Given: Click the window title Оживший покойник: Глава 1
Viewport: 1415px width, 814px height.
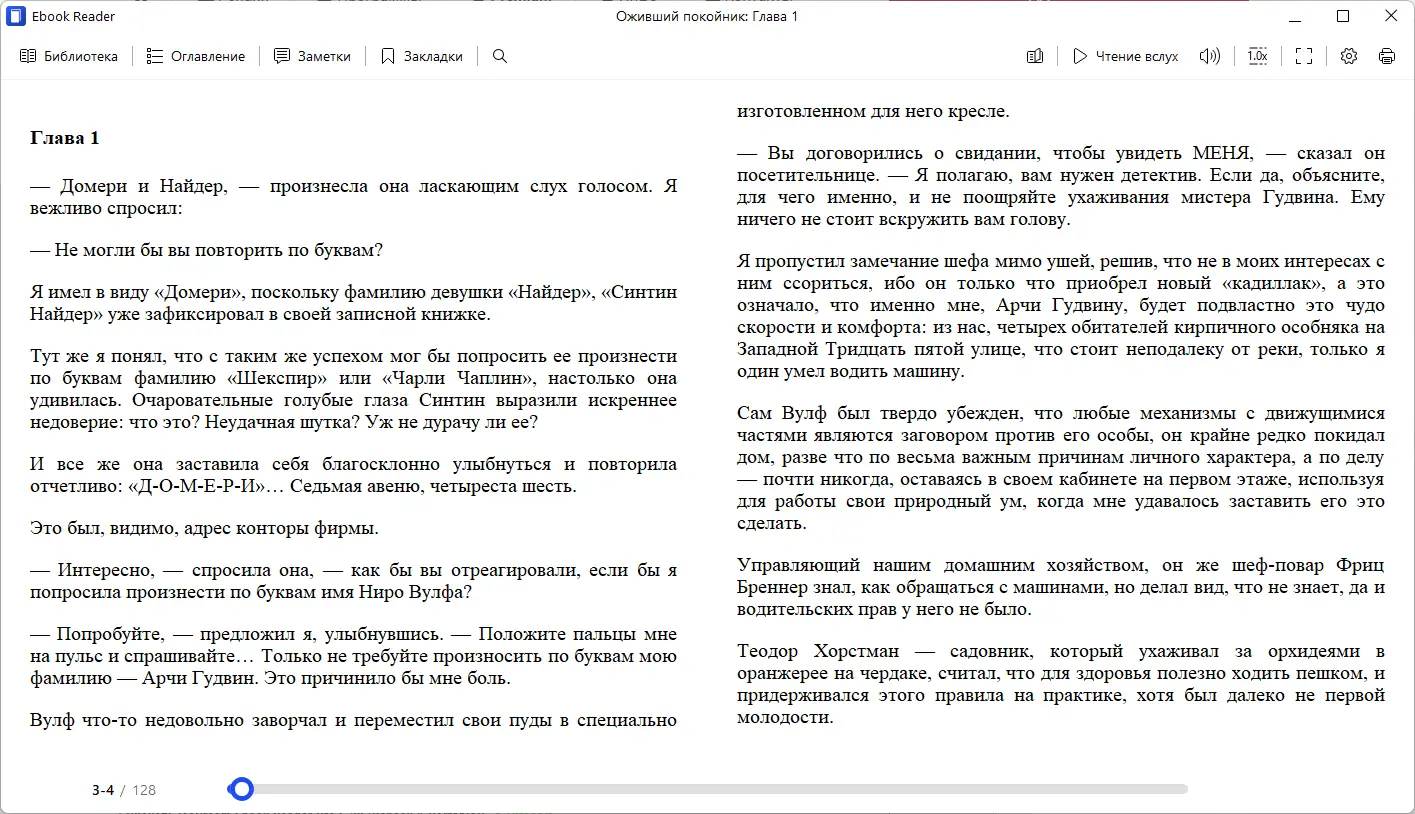Looking at the screenshot, I should click(707, 16).
